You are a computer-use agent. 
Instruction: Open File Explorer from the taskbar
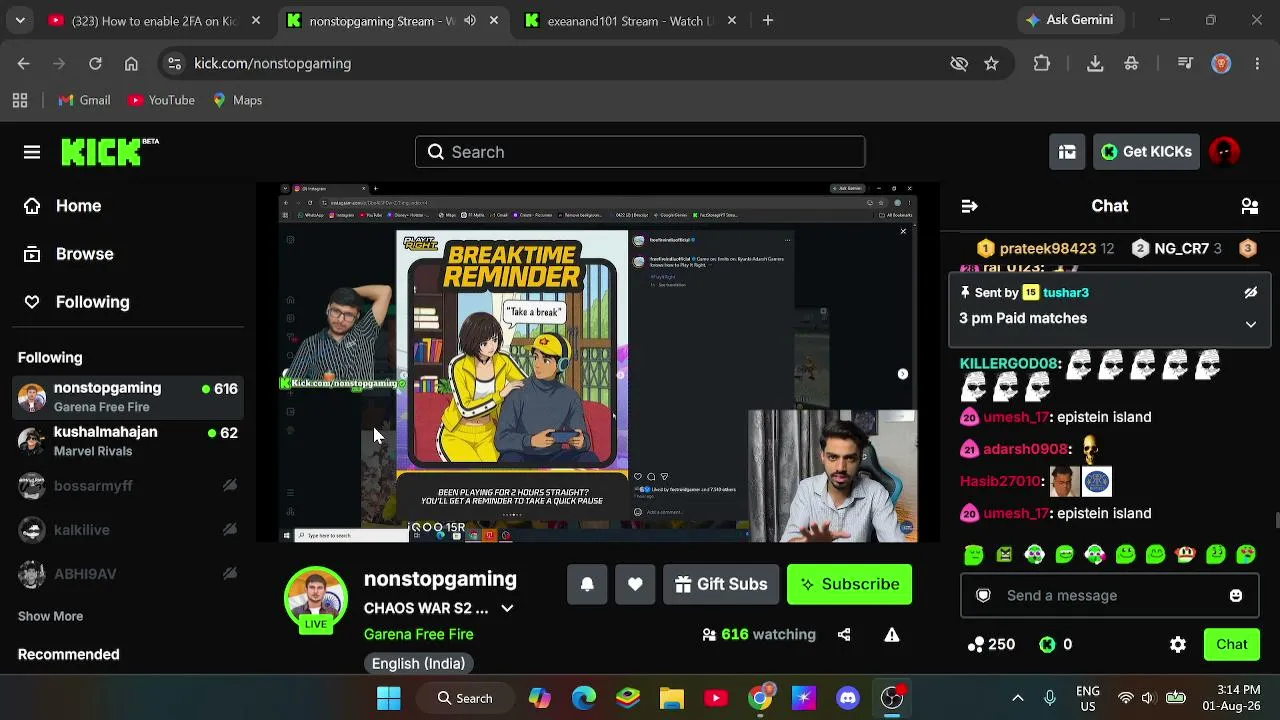672,698
